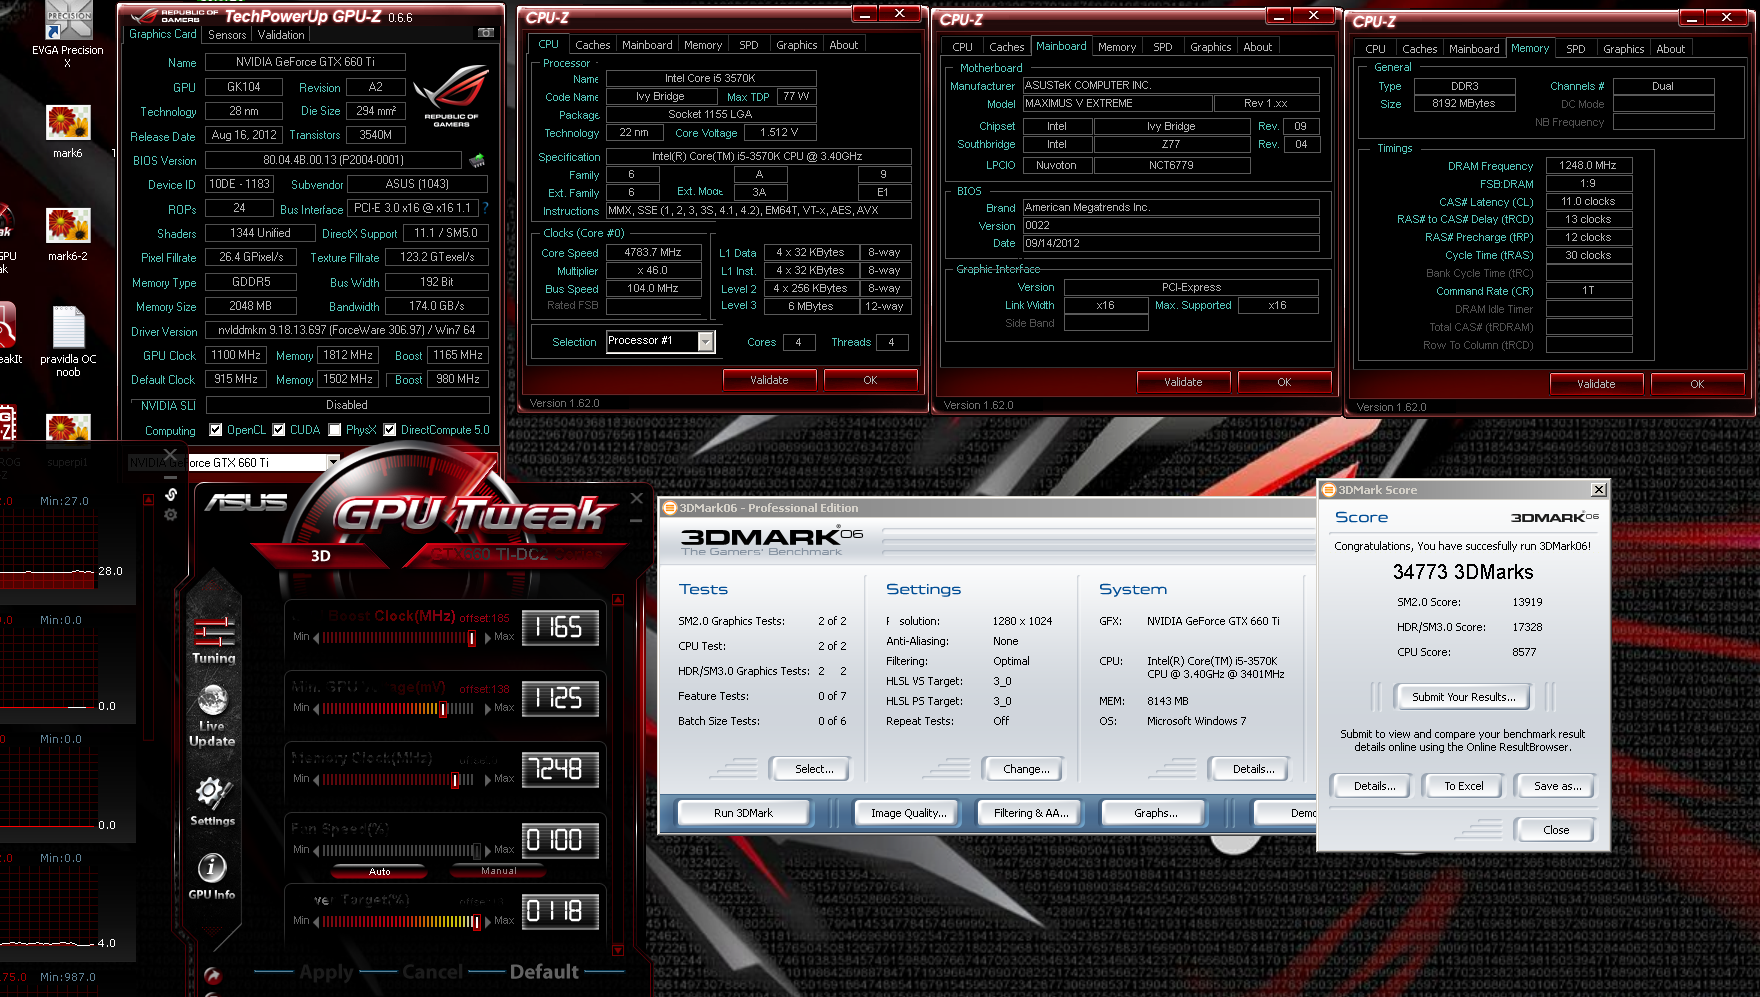Click Change button under Settings
The width and height of the screenshot is (1760, 997).
1026,769
